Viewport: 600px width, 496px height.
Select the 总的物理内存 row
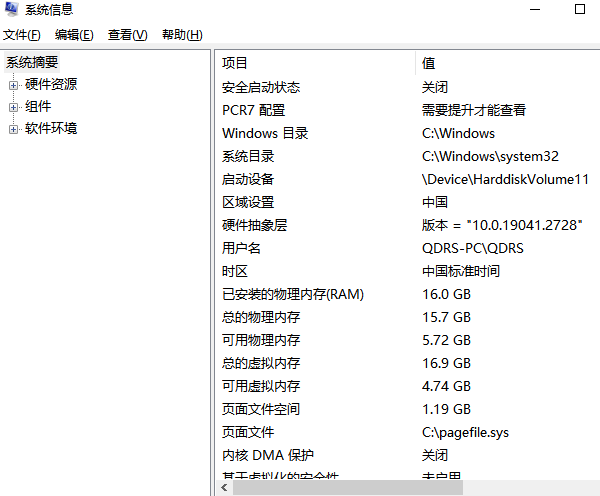click(x=408, y=317)
